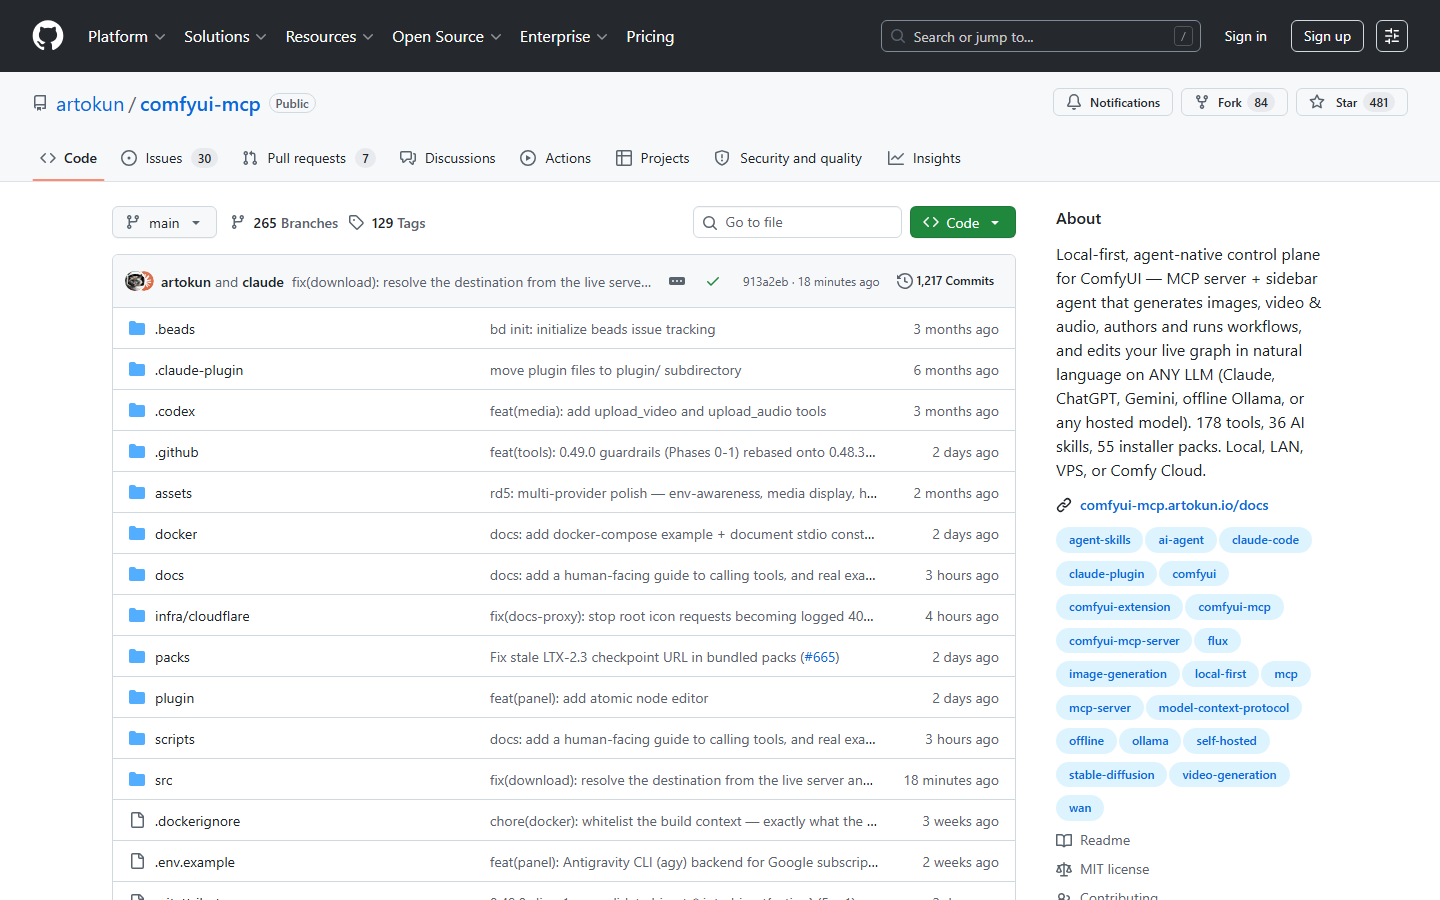Open the plugin folder icon
The width and height of the screenshot is (1440, 900).
tap(137, 698)
